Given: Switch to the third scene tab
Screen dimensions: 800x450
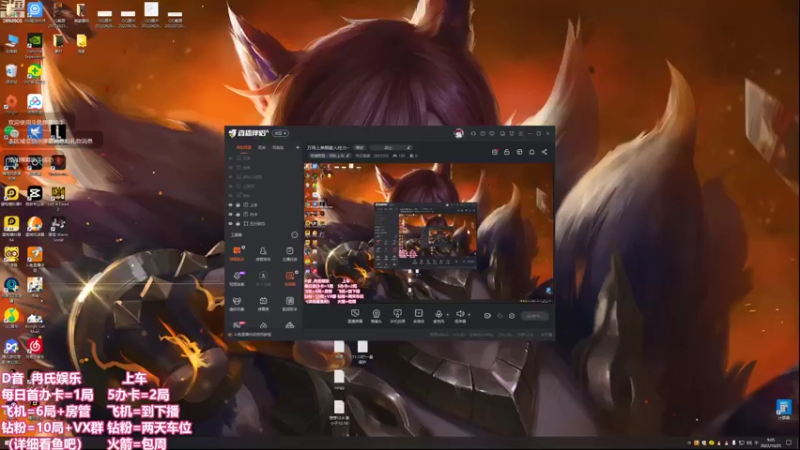Looking at the screenshot, I should coord(278,147).
